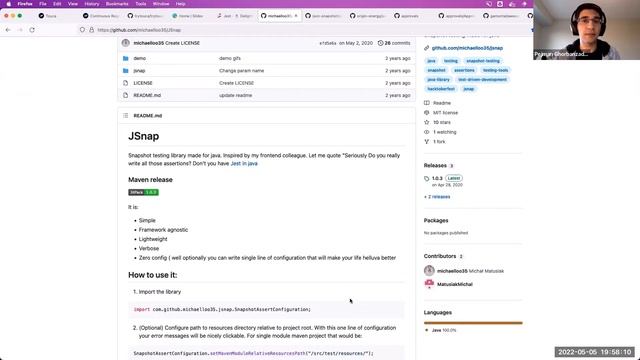The image size is (640, 360).
Task: Click the '1 watching' link
Action: [444, 132]
